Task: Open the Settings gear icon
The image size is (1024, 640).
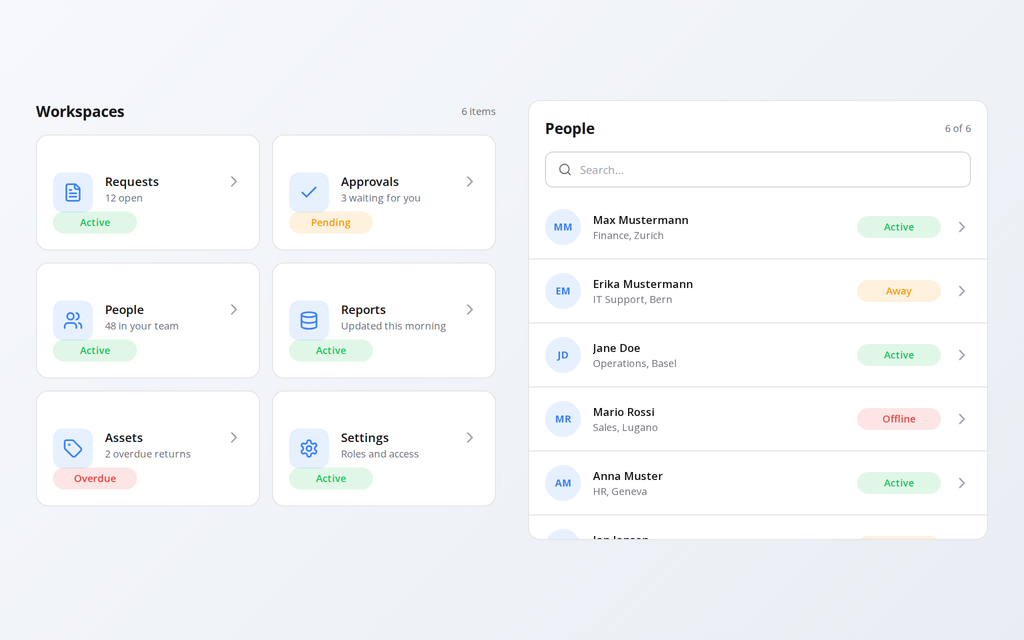Action: click(309, 449)
